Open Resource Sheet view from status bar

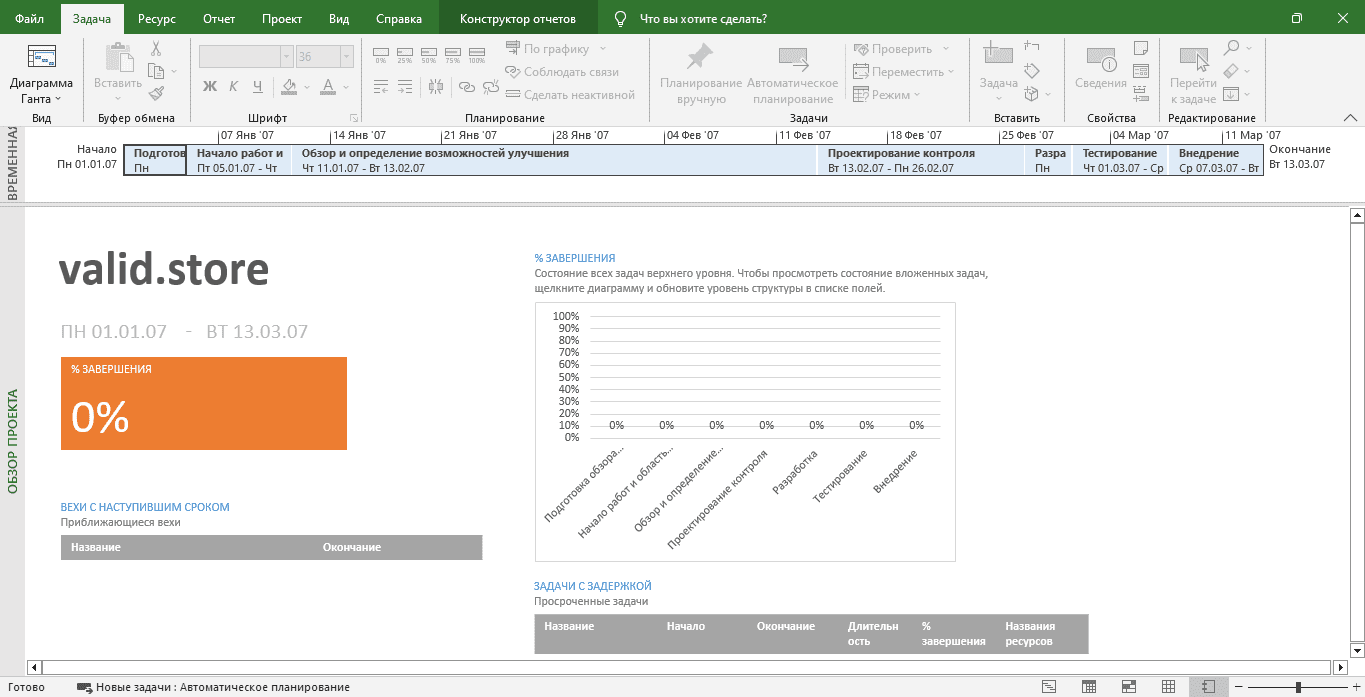[x=1169, y=687]
